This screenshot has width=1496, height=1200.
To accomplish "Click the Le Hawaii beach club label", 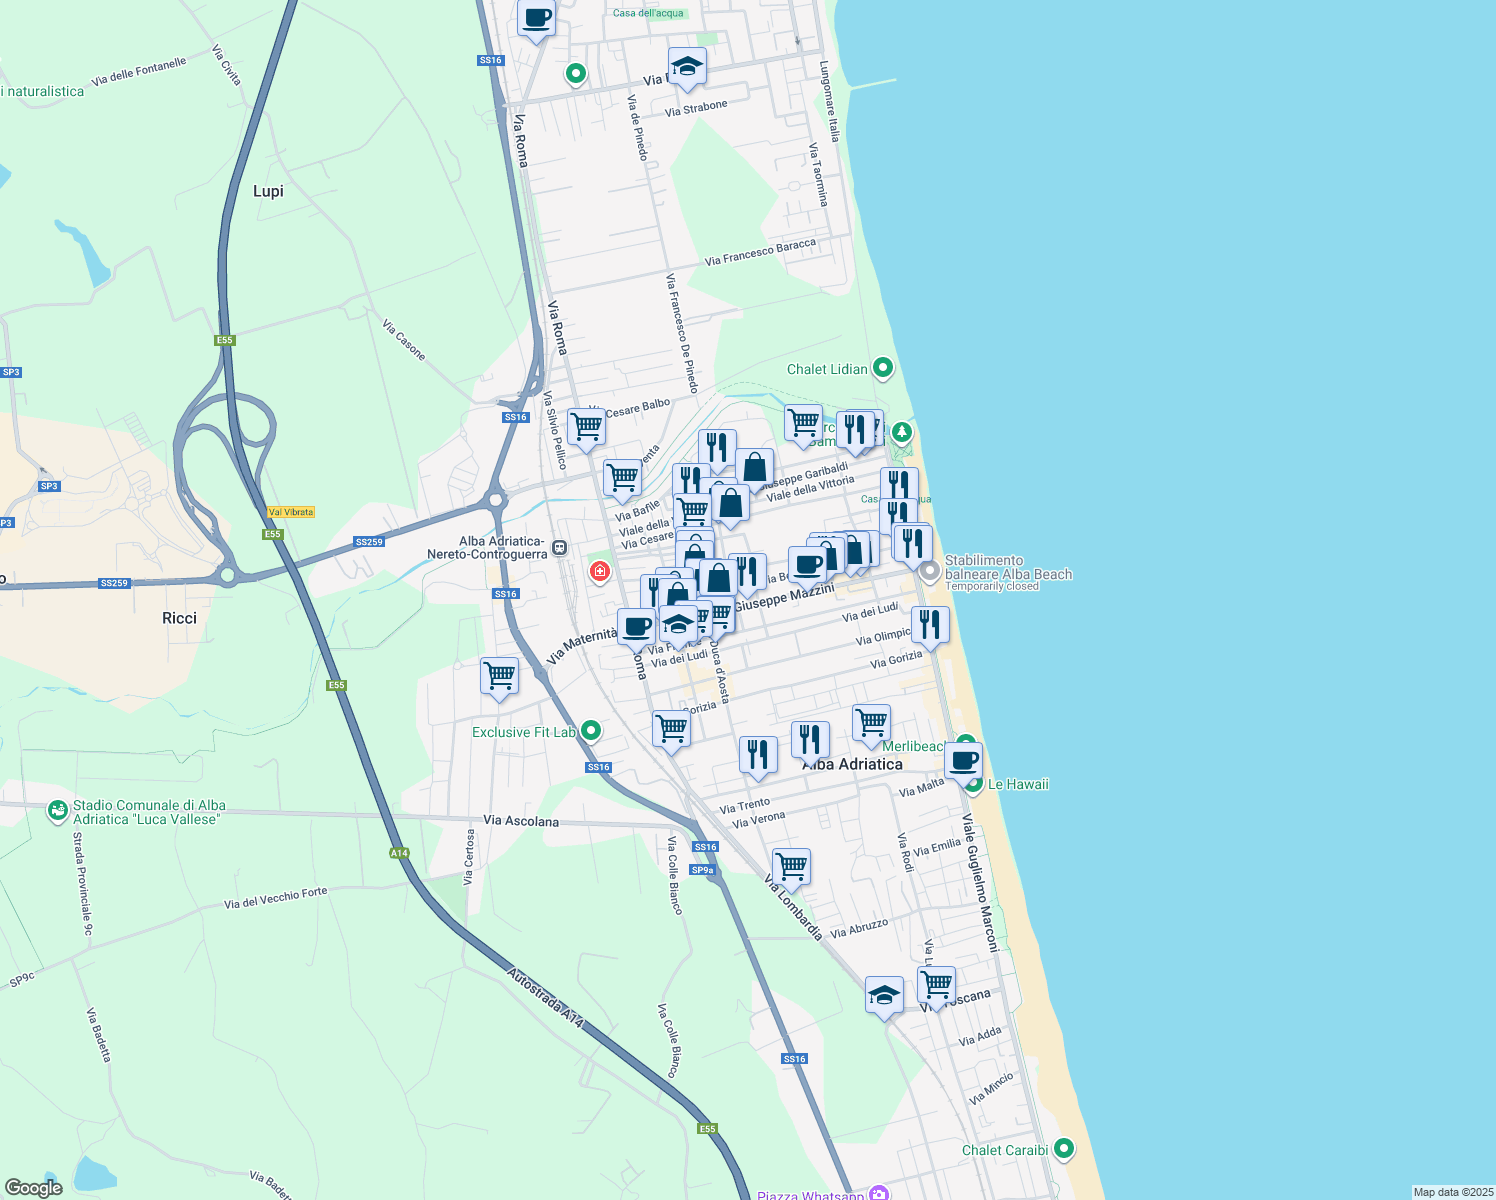I will pyautogui.click(x=1018, y=784).
